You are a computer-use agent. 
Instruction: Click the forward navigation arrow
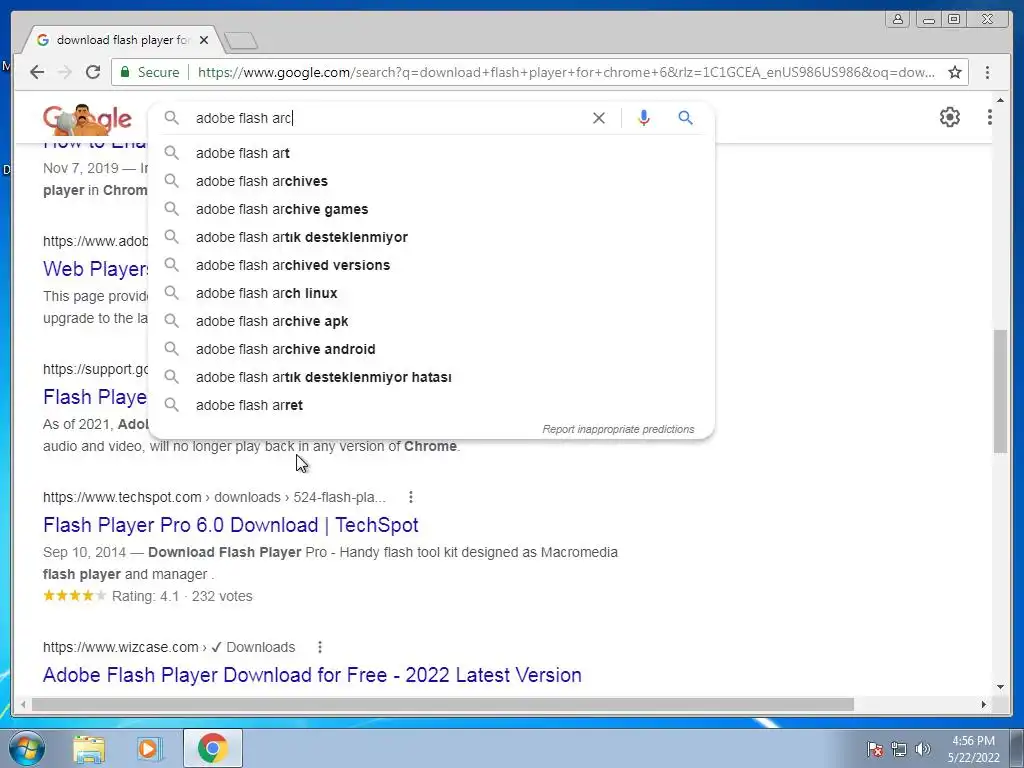[x=65, y=72]
